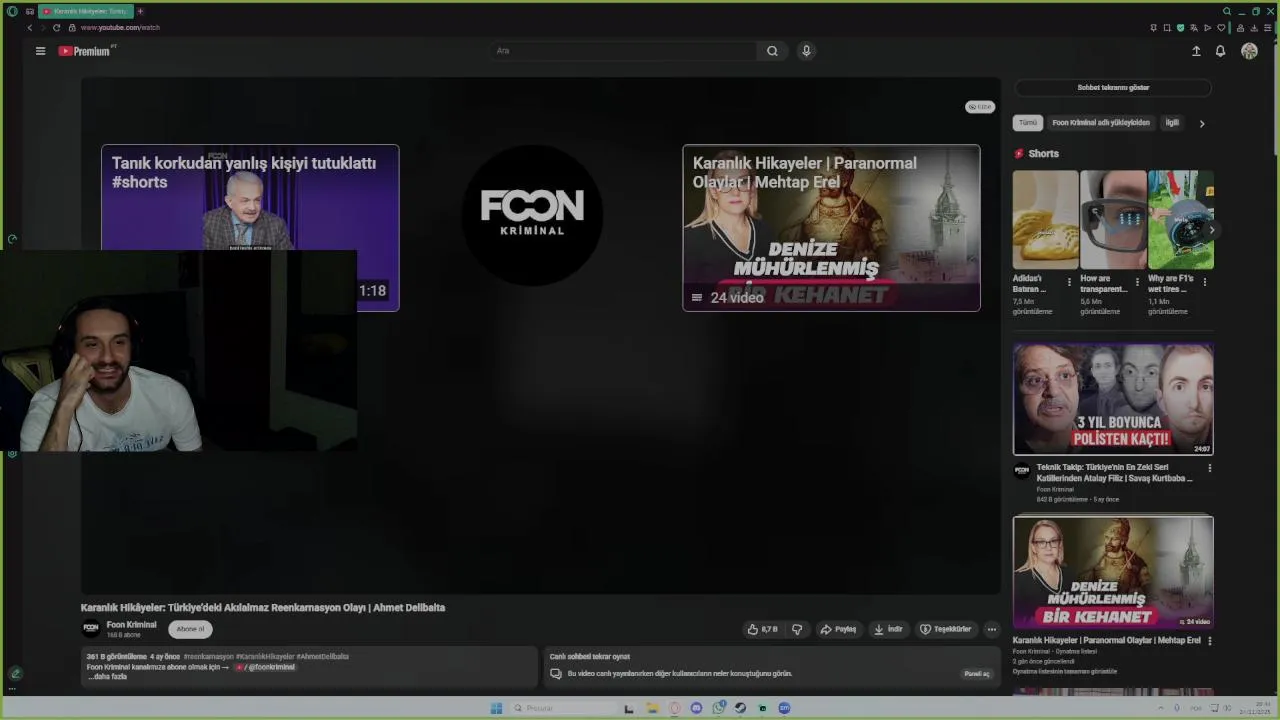
Task: Open the 3 YIL BOYUNCA POLİSTEN KAÇTI thumbnail
Action: pyautogui.click(x=1113, y=399)
